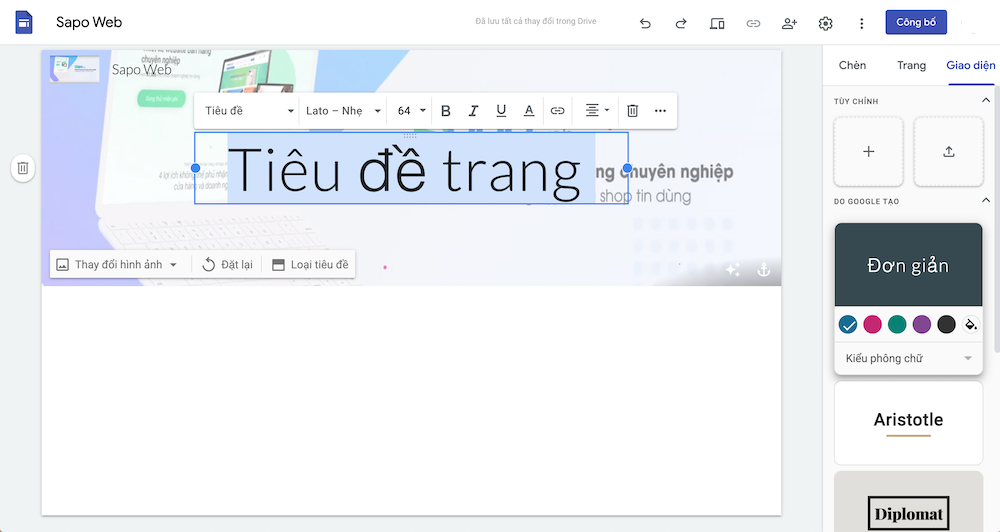Choose the Đơn giản theme card
Screen dimensions: 1000x532
pos(909,265)
